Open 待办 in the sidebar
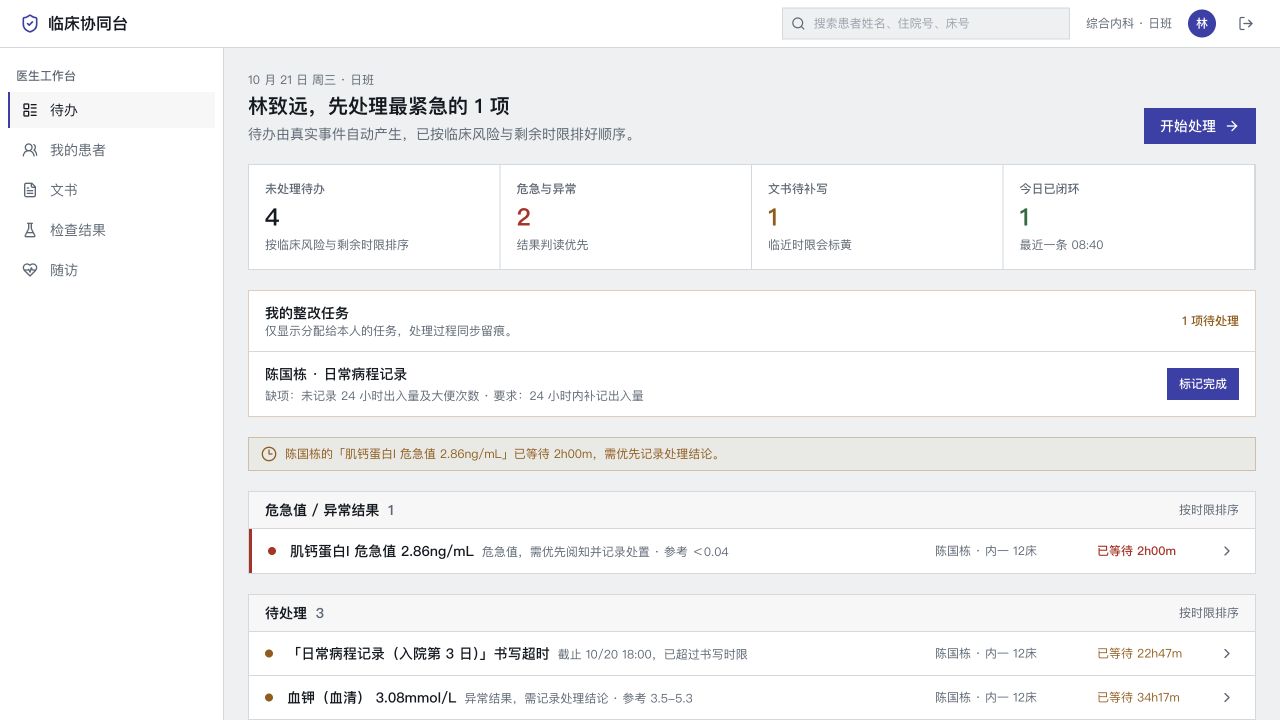 coord(111,110)
